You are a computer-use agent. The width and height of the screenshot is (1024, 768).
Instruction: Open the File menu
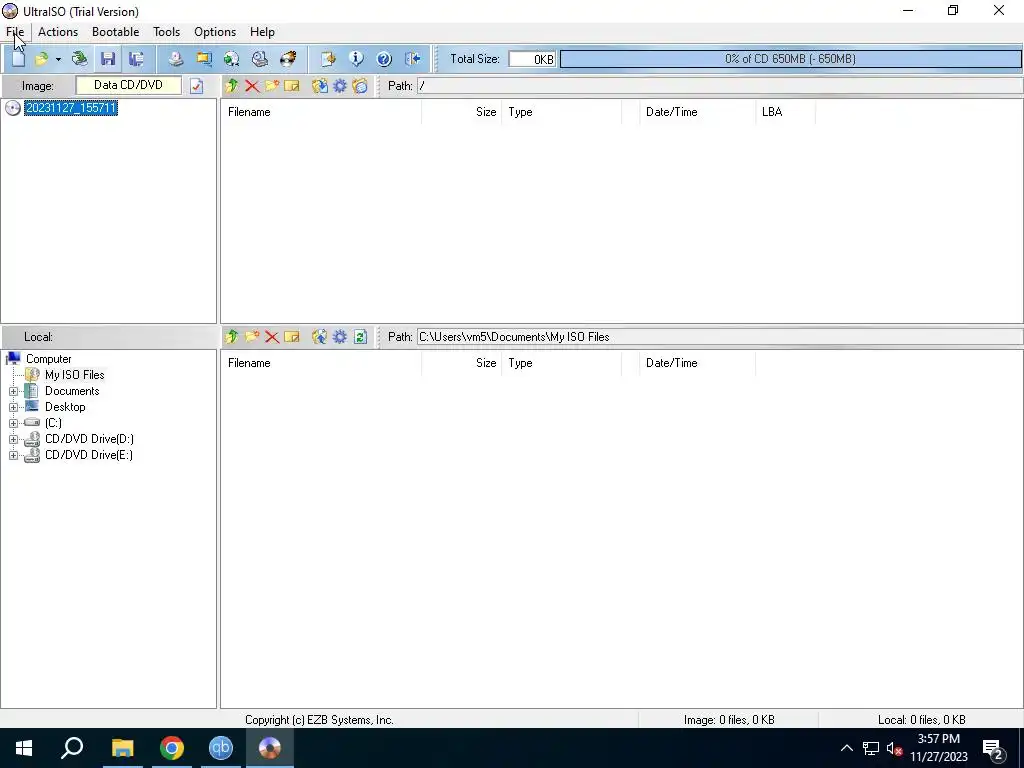point(15,32)
